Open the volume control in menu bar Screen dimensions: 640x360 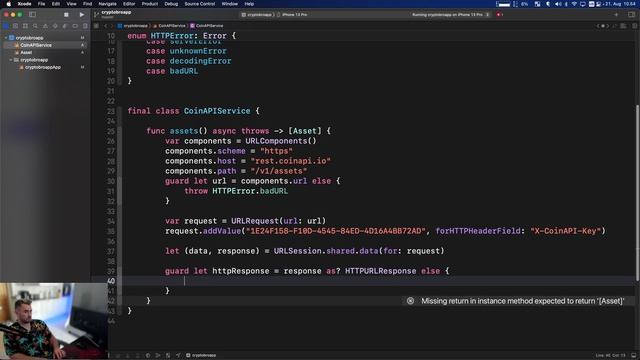pyautogui.click(x=558, y=4)
